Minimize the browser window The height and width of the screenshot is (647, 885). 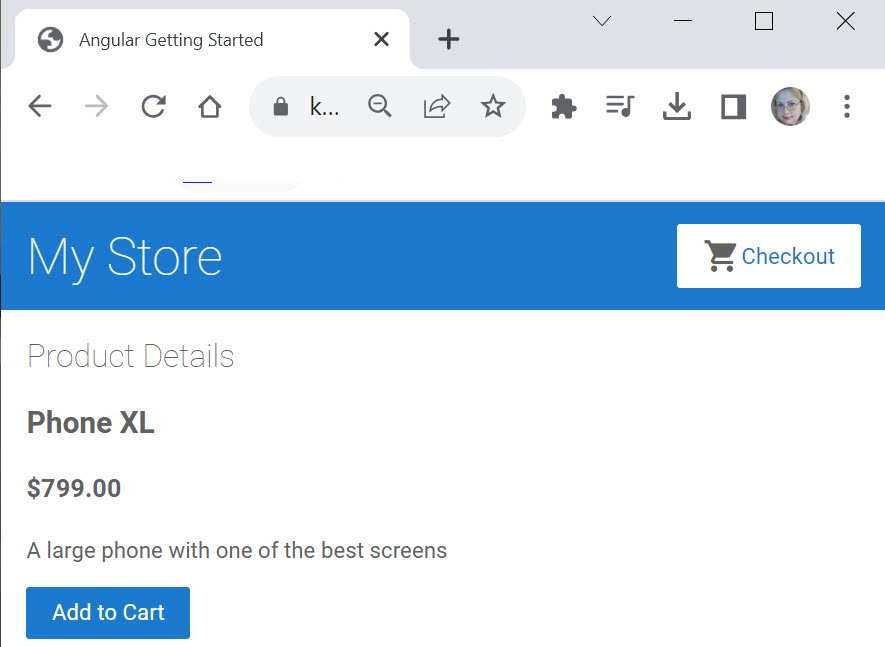pos(683,21)
